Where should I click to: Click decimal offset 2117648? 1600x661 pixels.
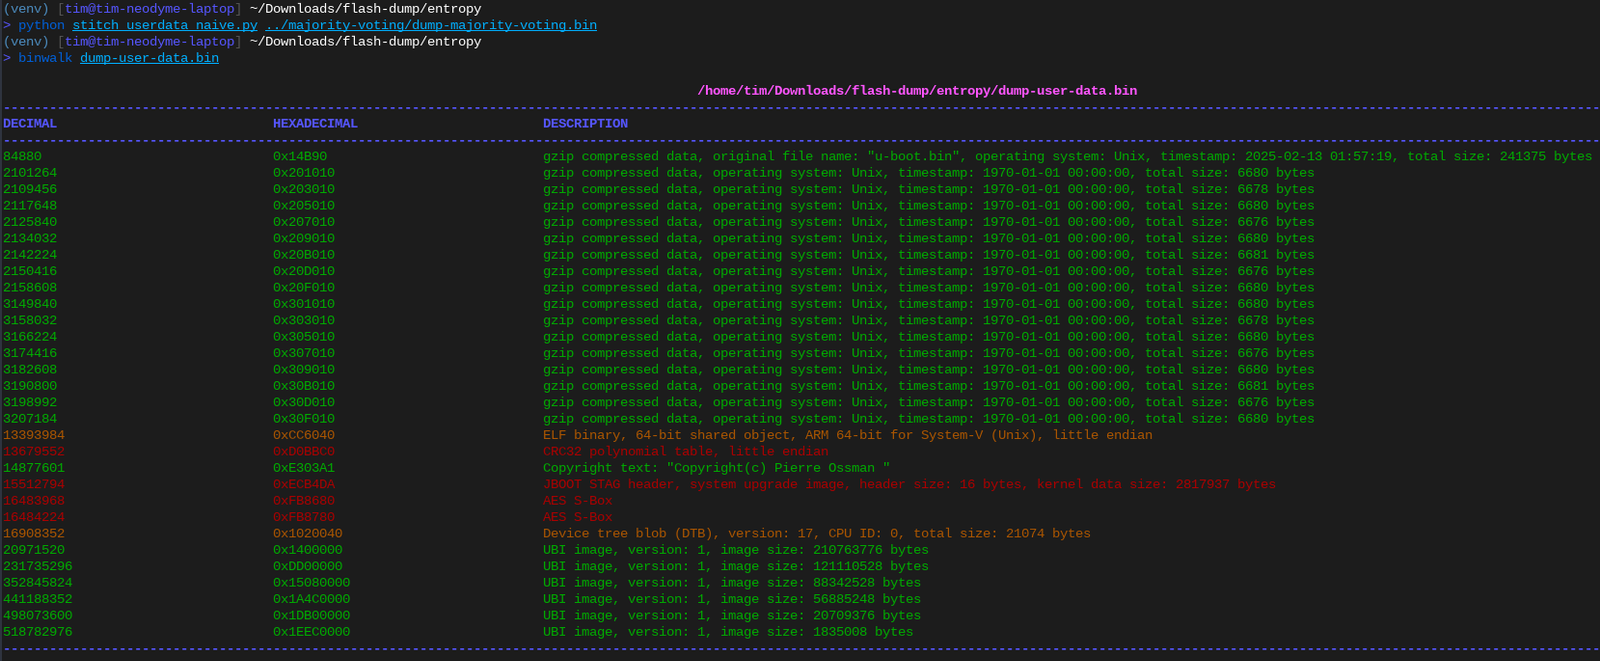point(30,205)
